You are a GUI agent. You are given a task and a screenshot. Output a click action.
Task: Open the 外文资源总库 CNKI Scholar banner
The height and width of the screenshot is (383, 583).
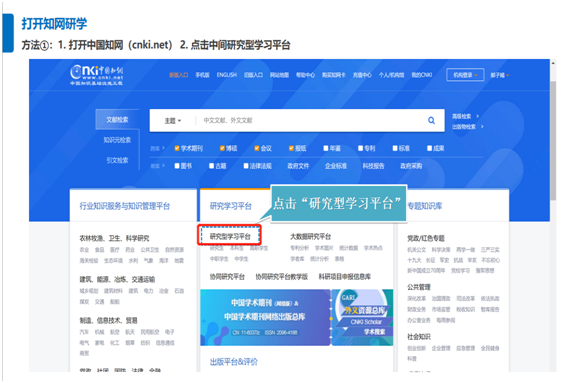pyautogui.click(x=363, y=318)
